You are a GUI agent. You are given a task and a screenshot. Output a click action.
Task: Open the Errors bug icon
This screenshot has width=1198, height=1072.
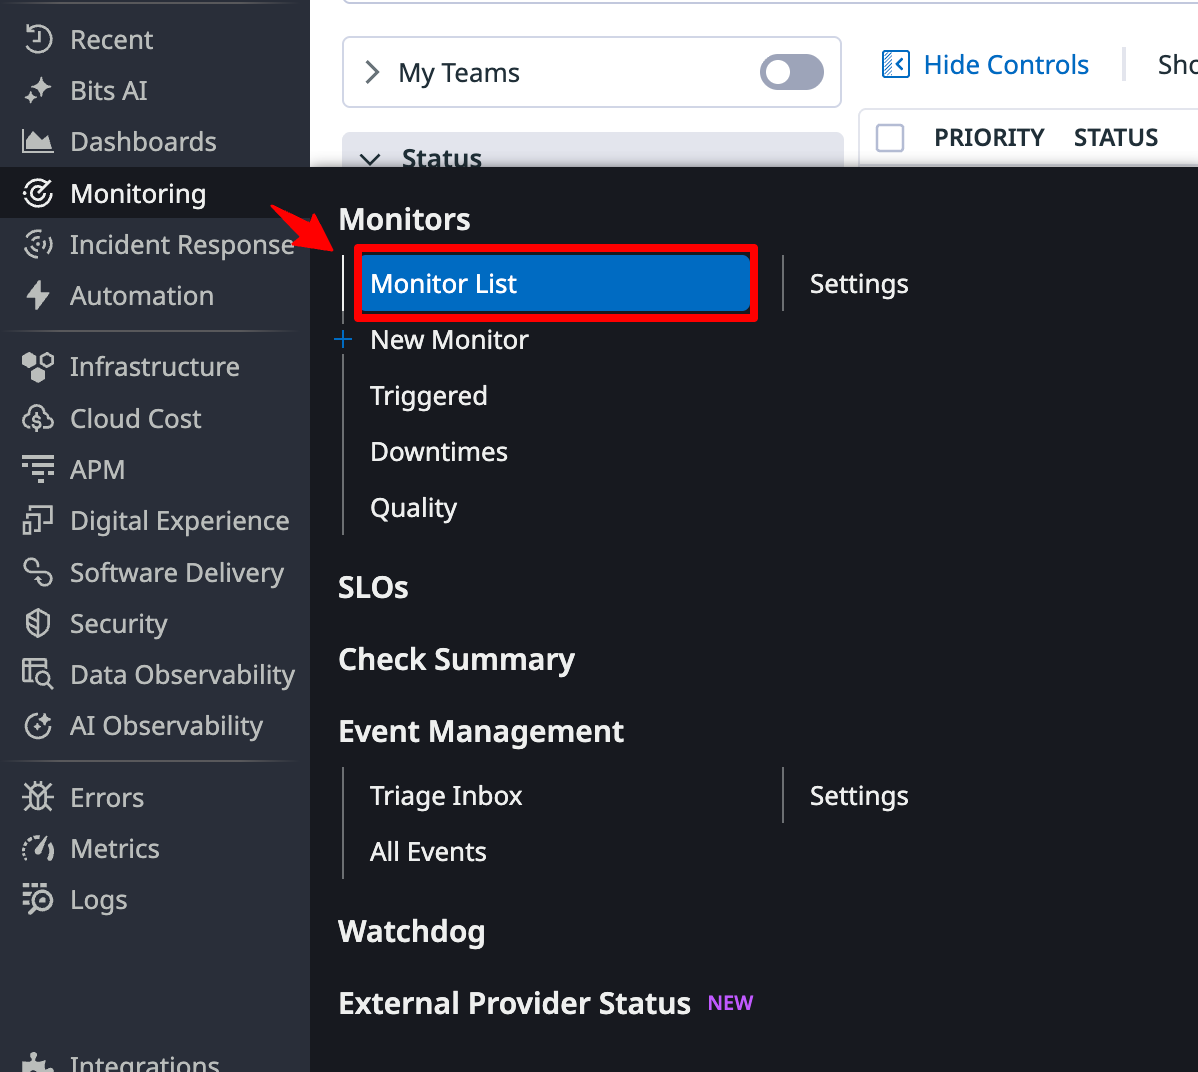click(38, 798)
